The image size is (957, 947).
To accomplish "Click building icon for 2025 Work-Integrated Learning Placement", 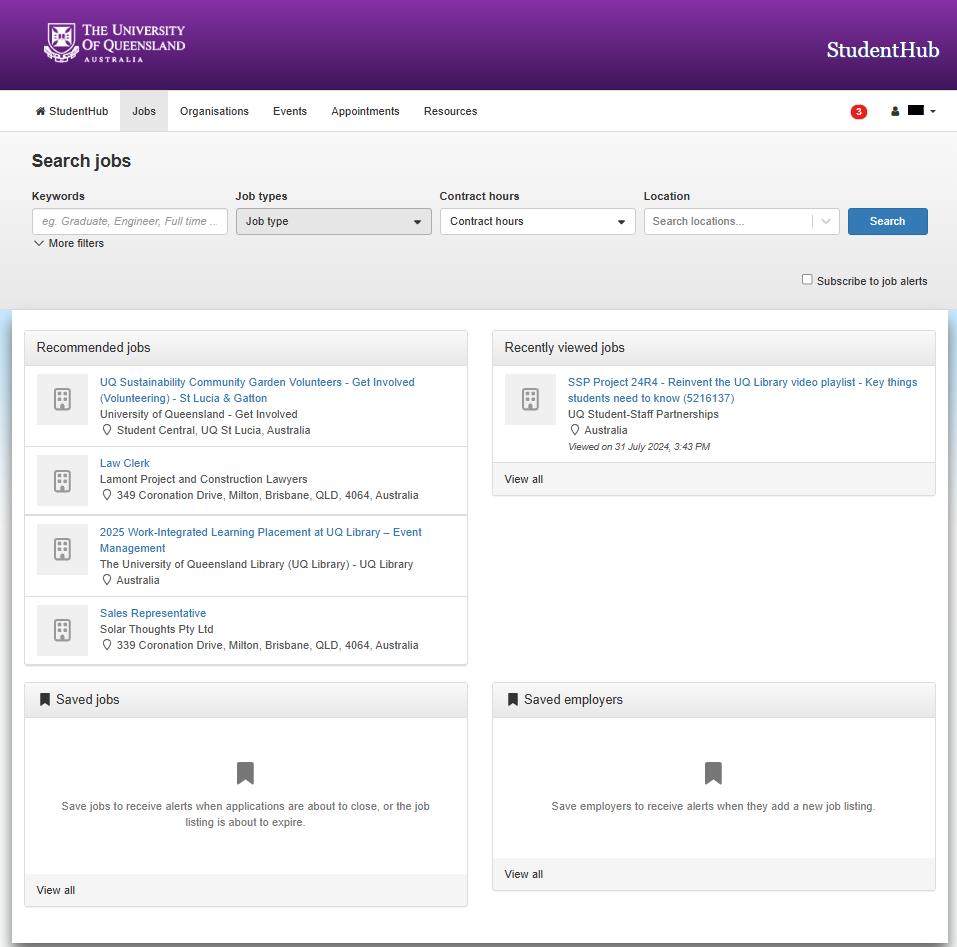I will coord(62,549).
